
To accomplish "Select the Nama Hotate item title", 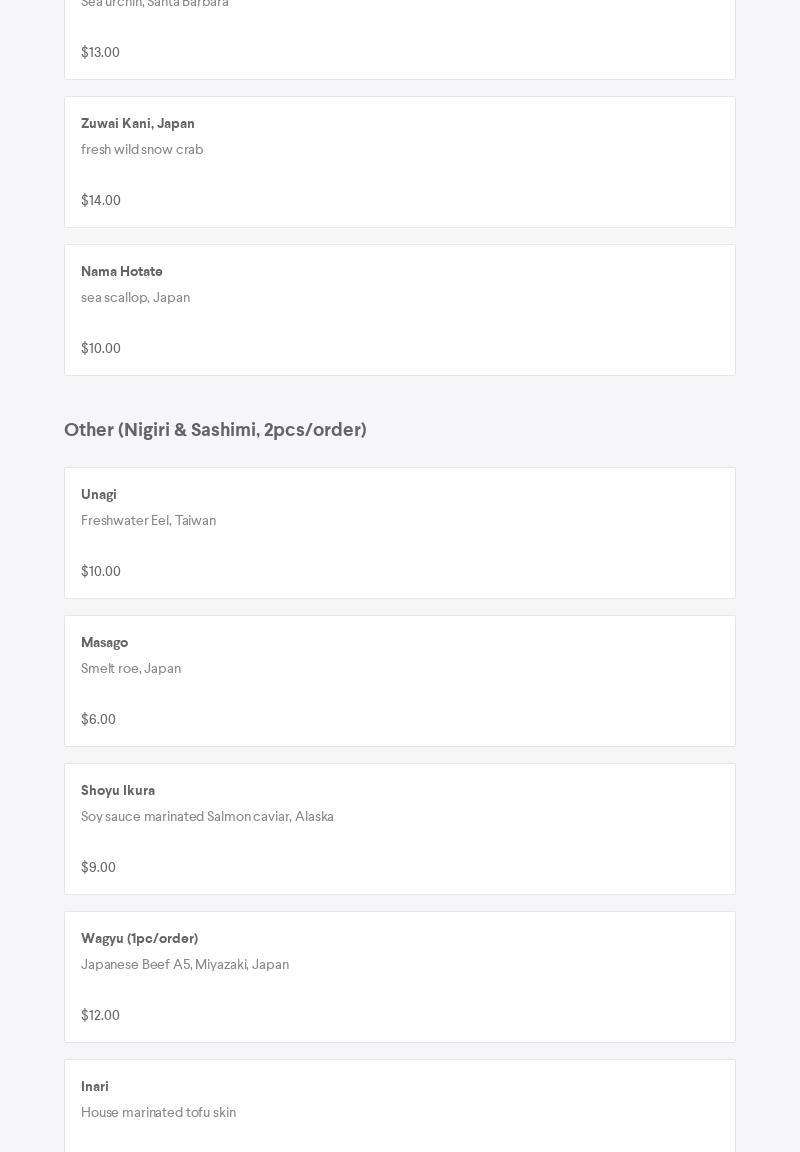I will click(x=122, y=272).
